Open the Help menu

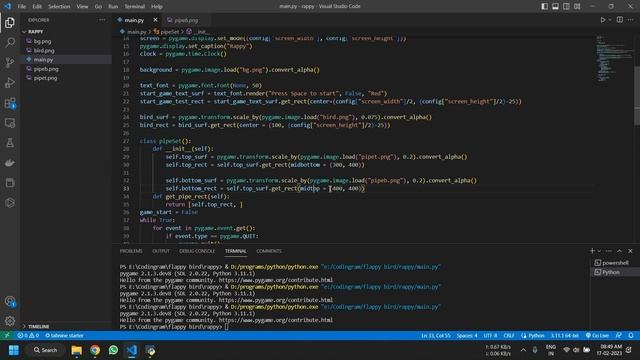[x=157, y=7]
